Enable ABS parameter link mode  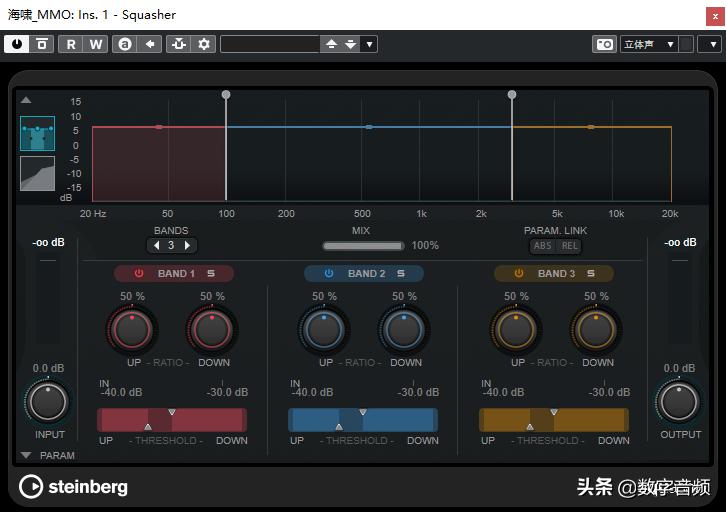[543, 246]
